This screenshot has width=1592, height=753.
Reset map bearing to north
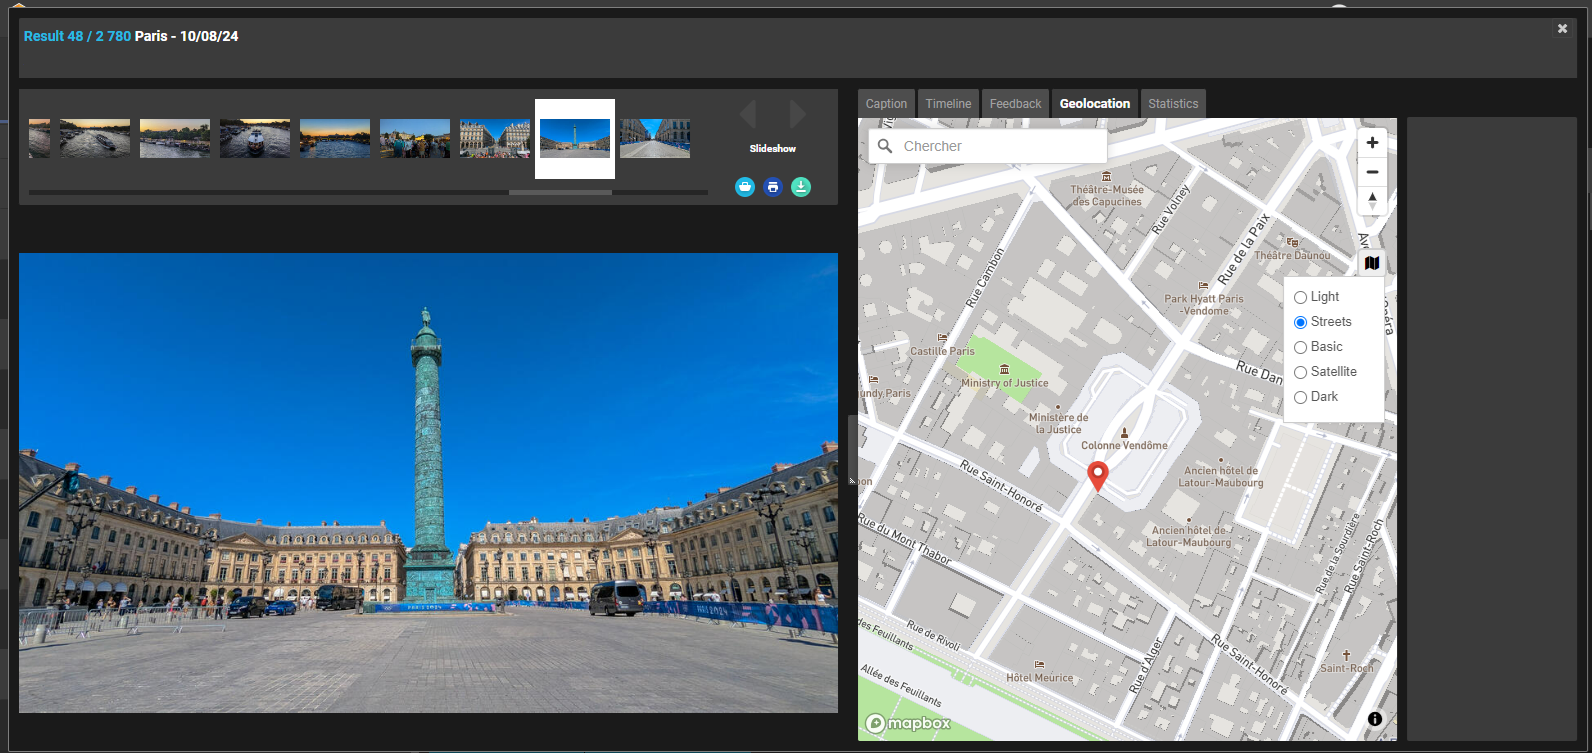point(1372,201)
